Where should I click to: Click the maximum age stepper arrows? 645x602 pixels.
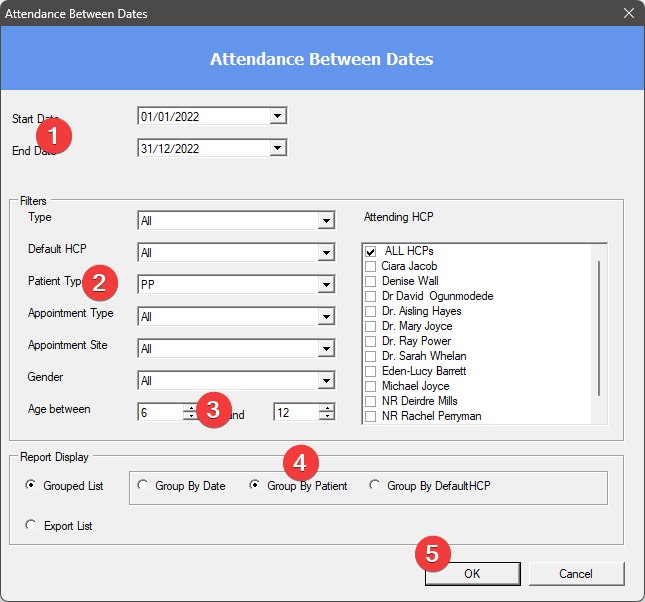coord(326,412)
